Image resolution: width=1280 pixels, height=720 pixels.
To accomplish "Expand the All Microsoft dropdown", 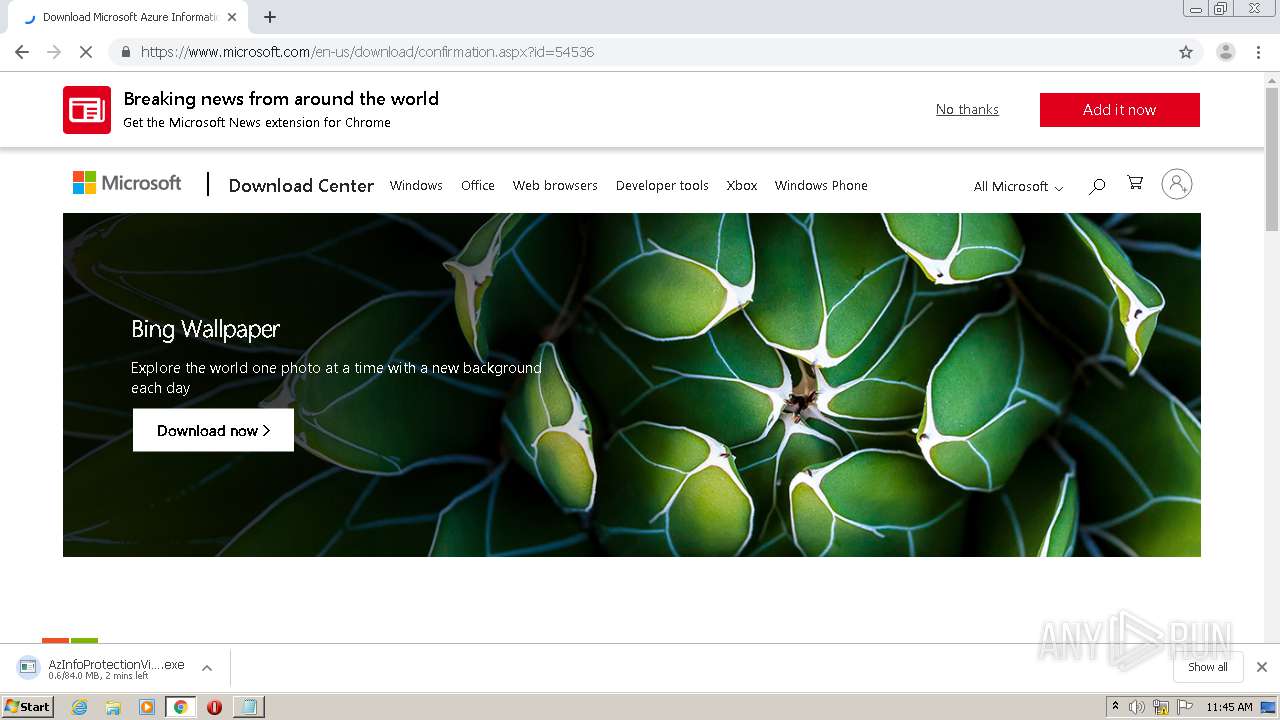I will click(x=1018, y=186).
